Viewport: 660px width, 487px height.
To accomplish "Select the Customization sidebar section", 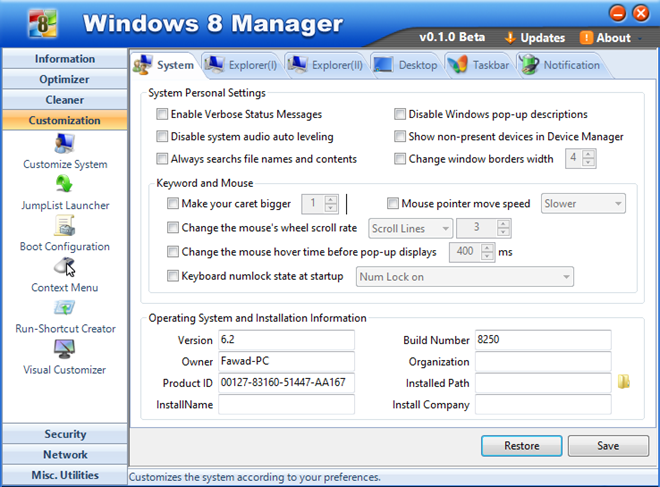I will coord(65,120).
